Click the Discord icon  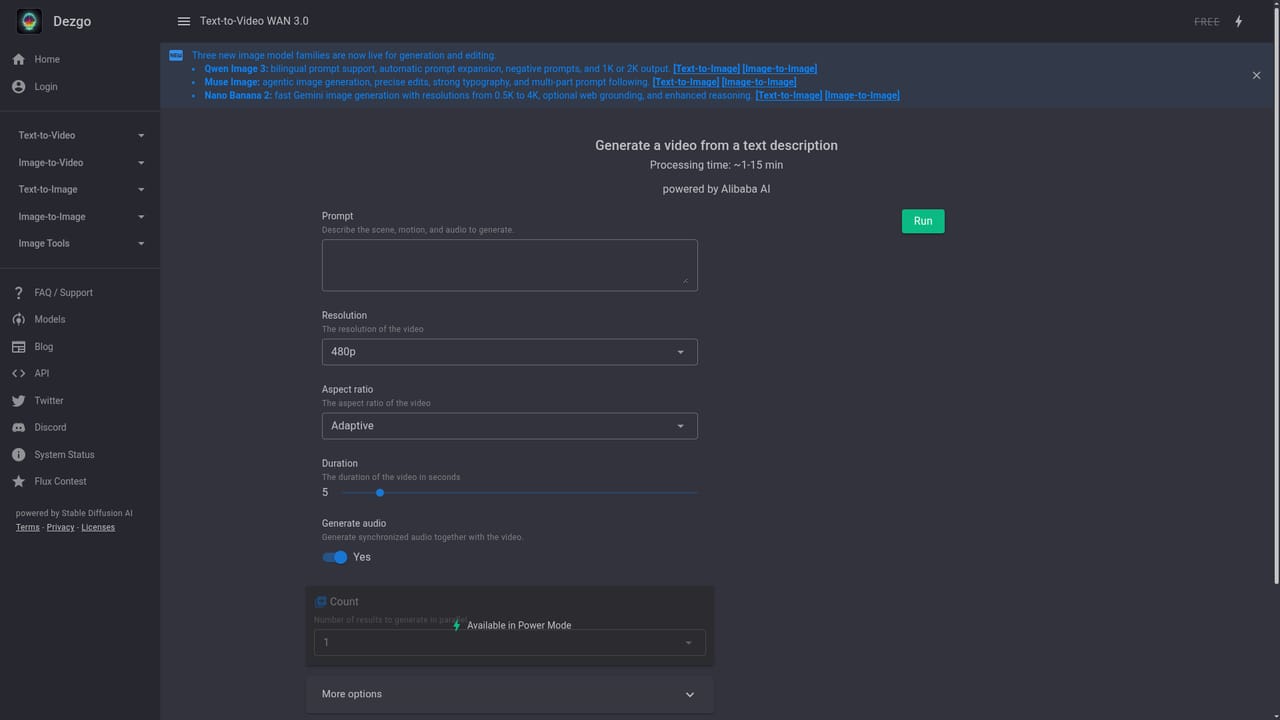(18, 428)
